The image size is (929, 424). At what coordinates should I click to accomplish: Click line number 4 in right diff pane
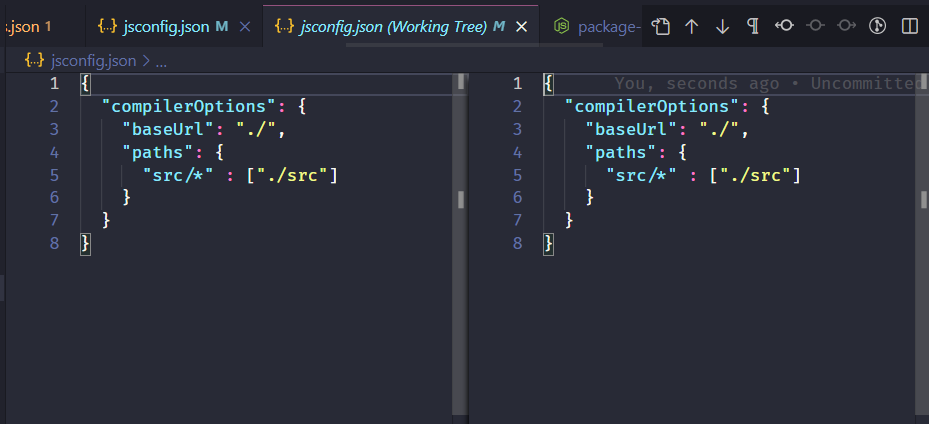[x=517, y=153]
